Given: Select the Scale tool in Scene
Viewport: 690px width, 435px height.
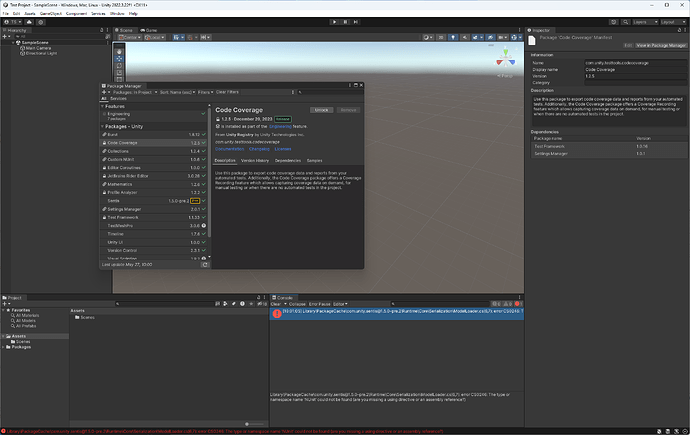Looking at the screenshot, I should [x=119, y=73].
